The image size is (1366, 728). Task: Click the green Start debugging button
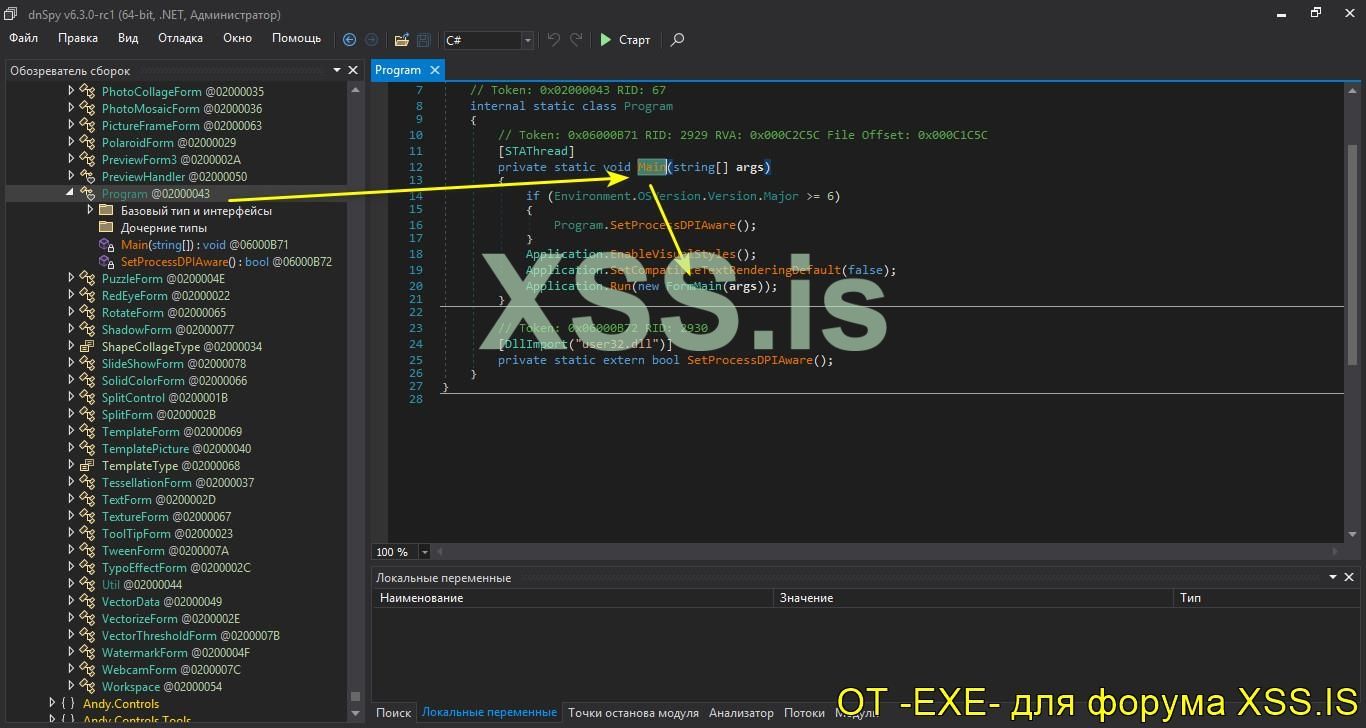(x=624, y=40)
